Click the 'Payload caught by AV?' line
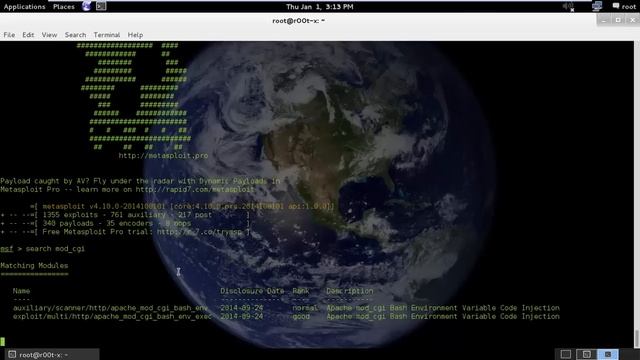This screenshot has width=640, height=360. tap(140, 181)
